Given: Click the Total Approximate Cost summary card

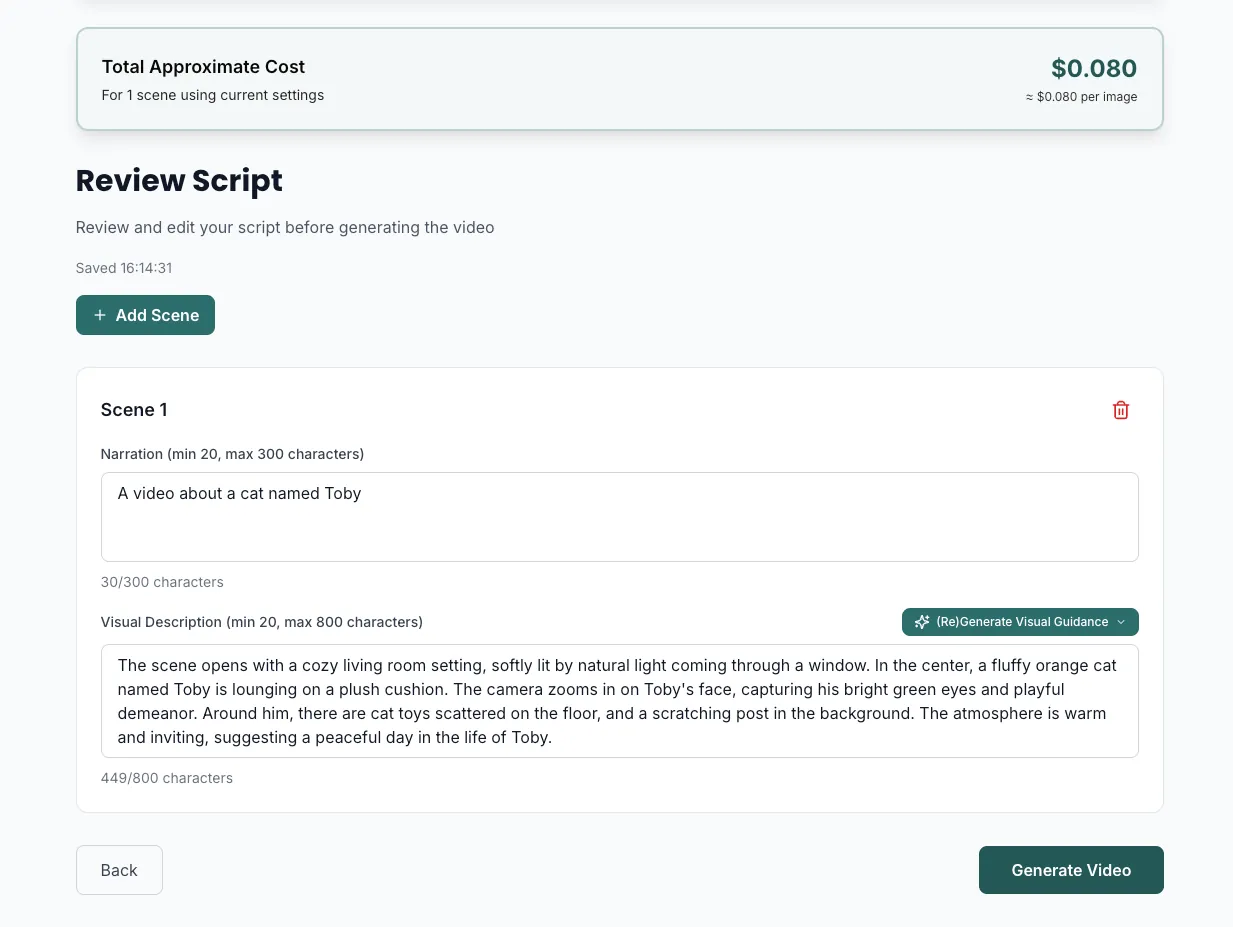Looking at the screenshot, I should pyautogui.click(x=619, y=79).
